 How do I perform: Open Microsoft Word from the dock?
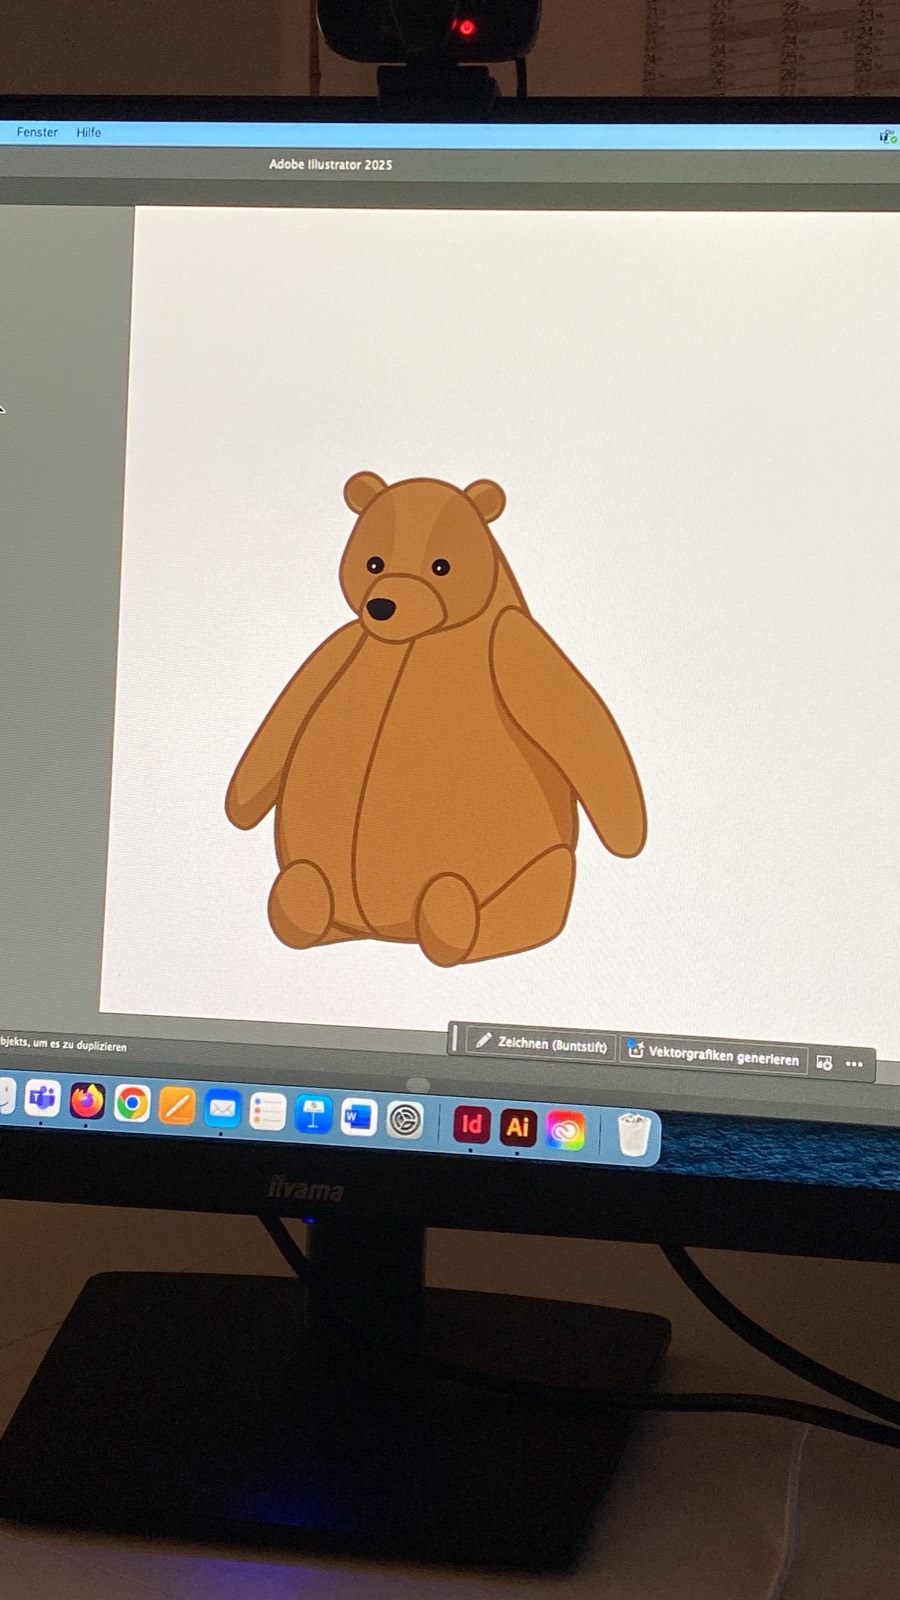358,1118
